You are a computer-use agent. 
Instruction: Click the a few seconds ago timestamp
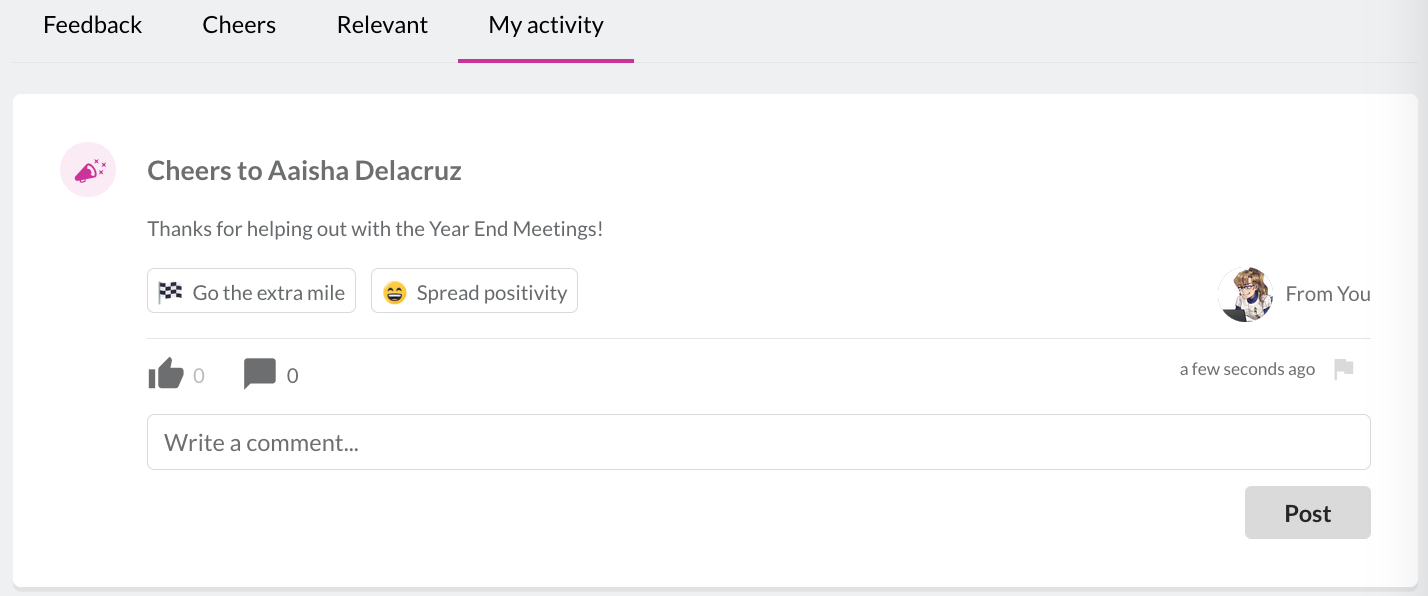click(1247, 369)
